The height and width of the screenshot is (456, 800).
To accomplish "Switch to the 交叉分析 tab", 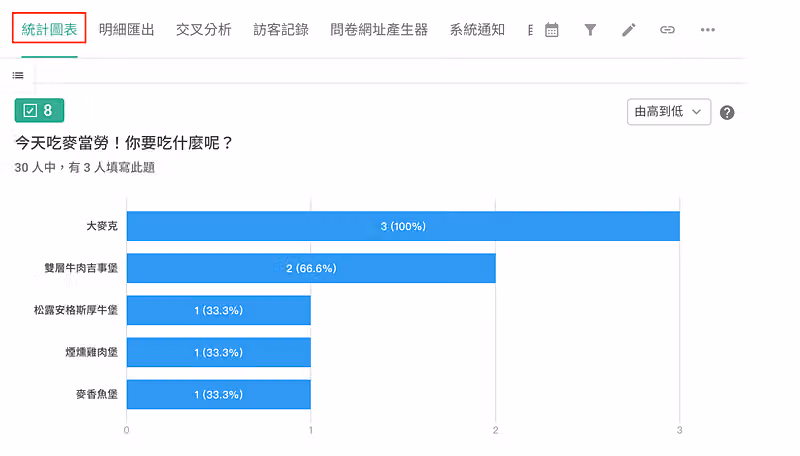I will click(x=204, y=30).
